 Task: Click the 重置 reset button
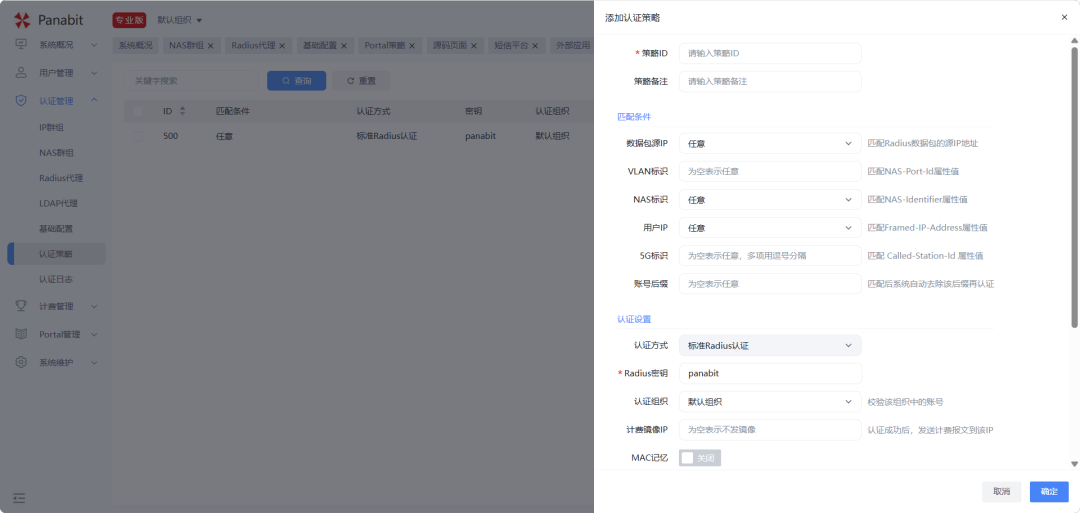[x=361, y=81]
